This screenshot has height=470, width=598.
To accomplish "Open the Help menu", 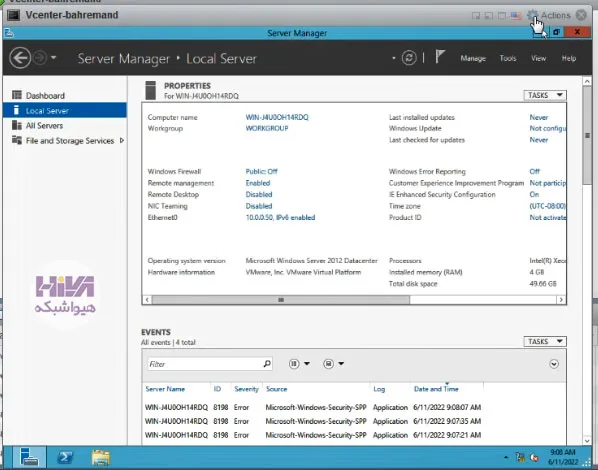I will pos(569,58).
